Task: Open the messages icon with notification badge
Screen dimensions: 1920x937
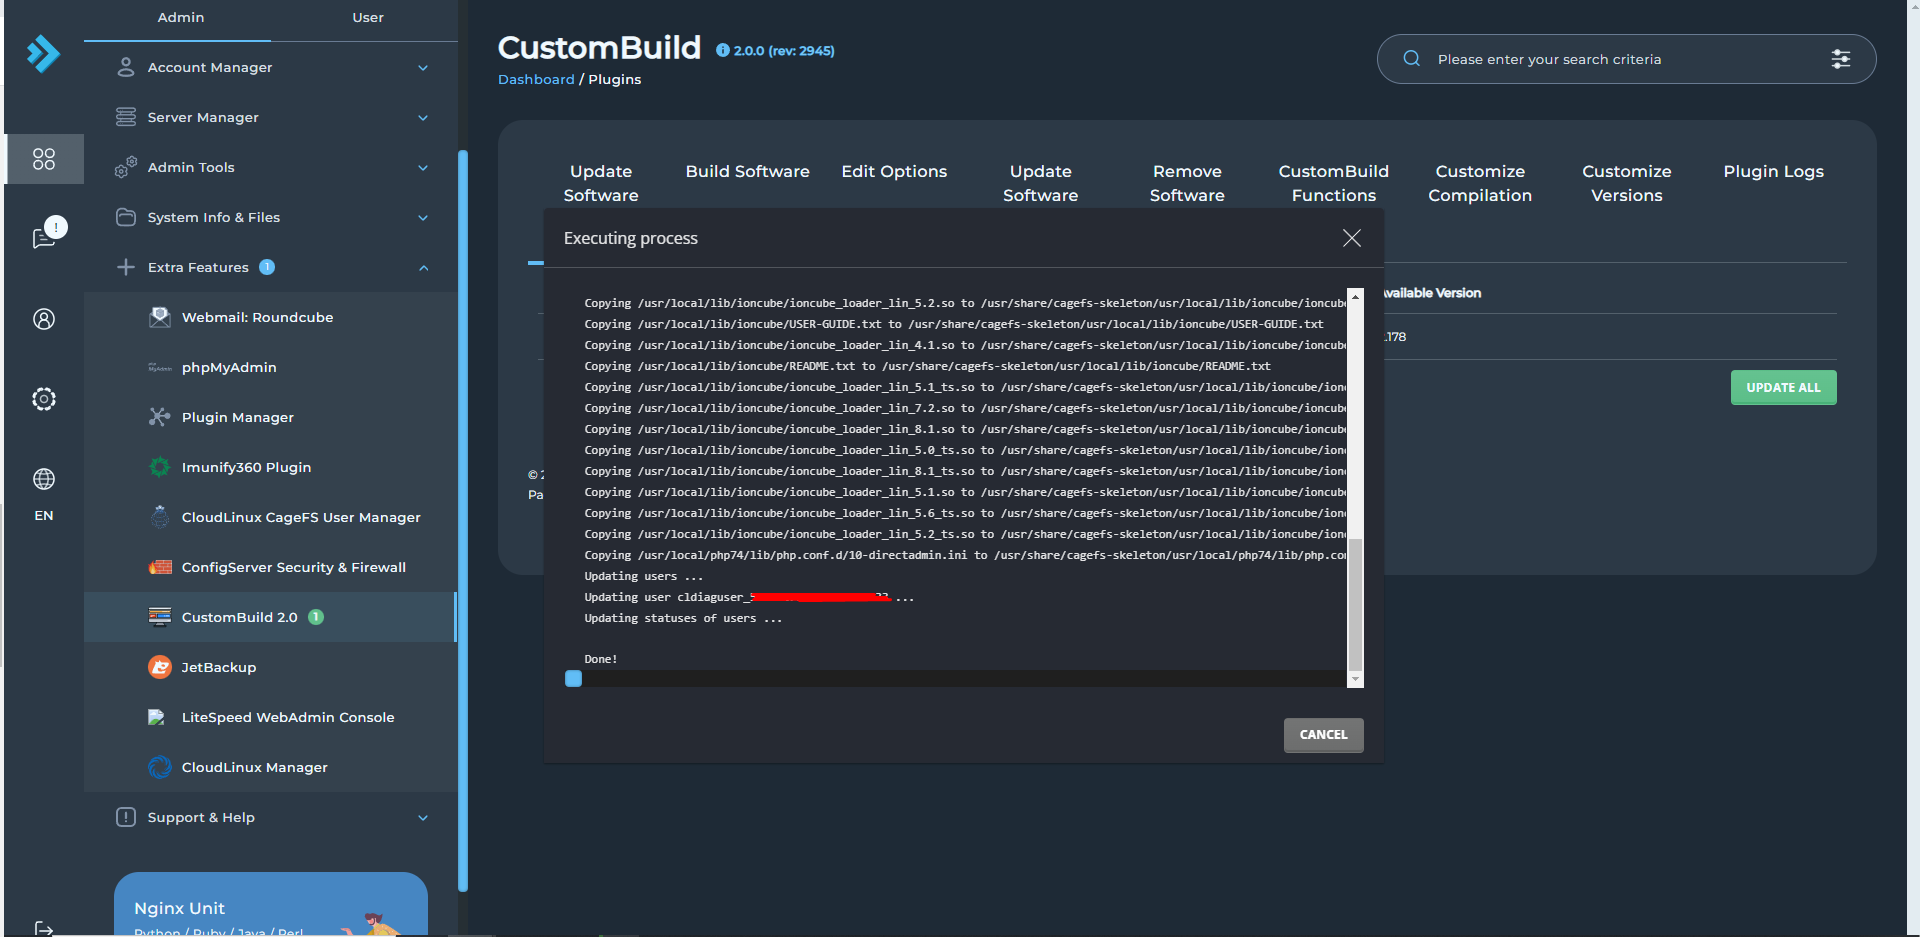Action: [x=44, y=237]
